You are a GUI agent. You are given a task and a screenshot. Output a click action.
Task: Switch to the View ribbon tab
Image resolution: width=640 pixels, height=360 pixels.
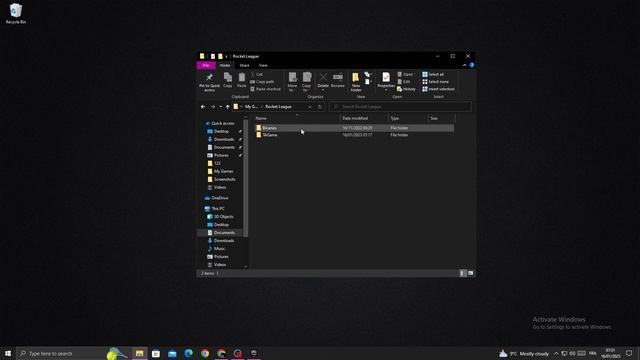[x=263, y=65]
